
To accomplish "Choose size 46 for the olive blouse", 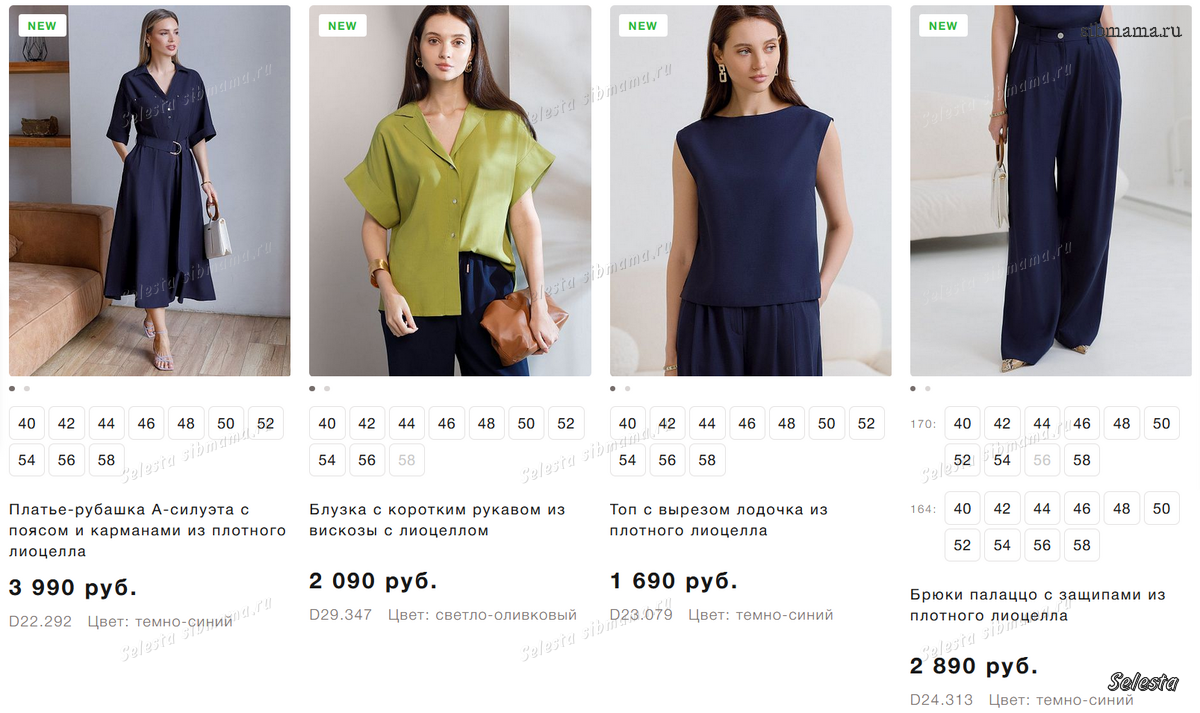I will [446, 423].
